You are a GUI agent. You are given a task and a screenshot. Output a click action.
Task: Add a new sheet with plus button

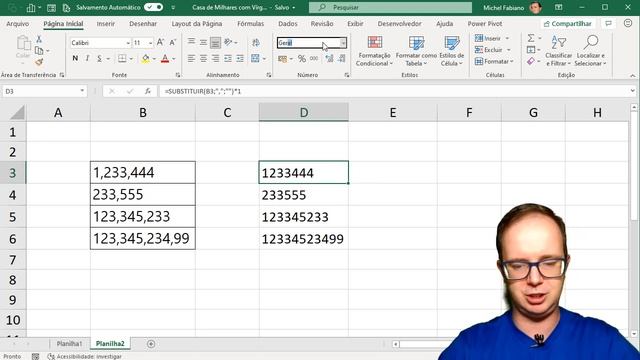(x=151, y=344)
